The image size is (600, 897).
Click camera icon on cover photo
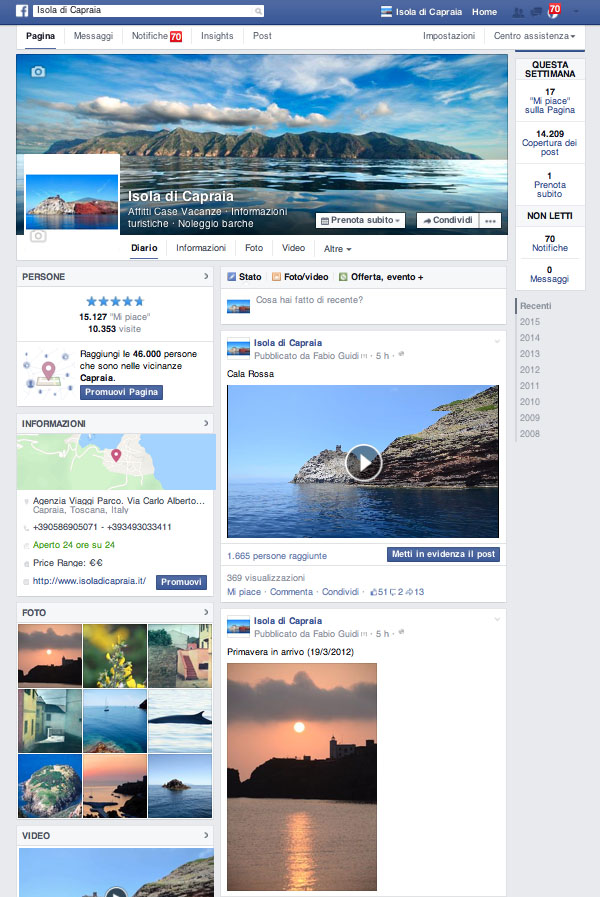[38, 72]
